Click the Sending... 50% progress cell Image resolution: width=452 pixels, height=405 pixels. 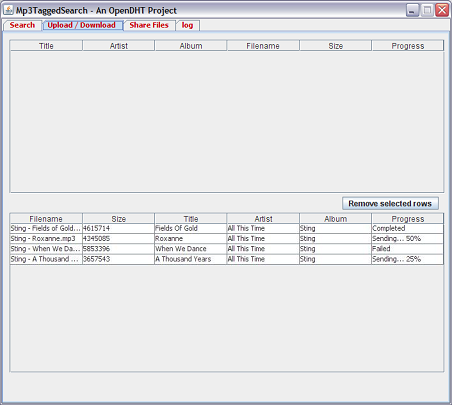pyautogui.click(x=407, y=239)
